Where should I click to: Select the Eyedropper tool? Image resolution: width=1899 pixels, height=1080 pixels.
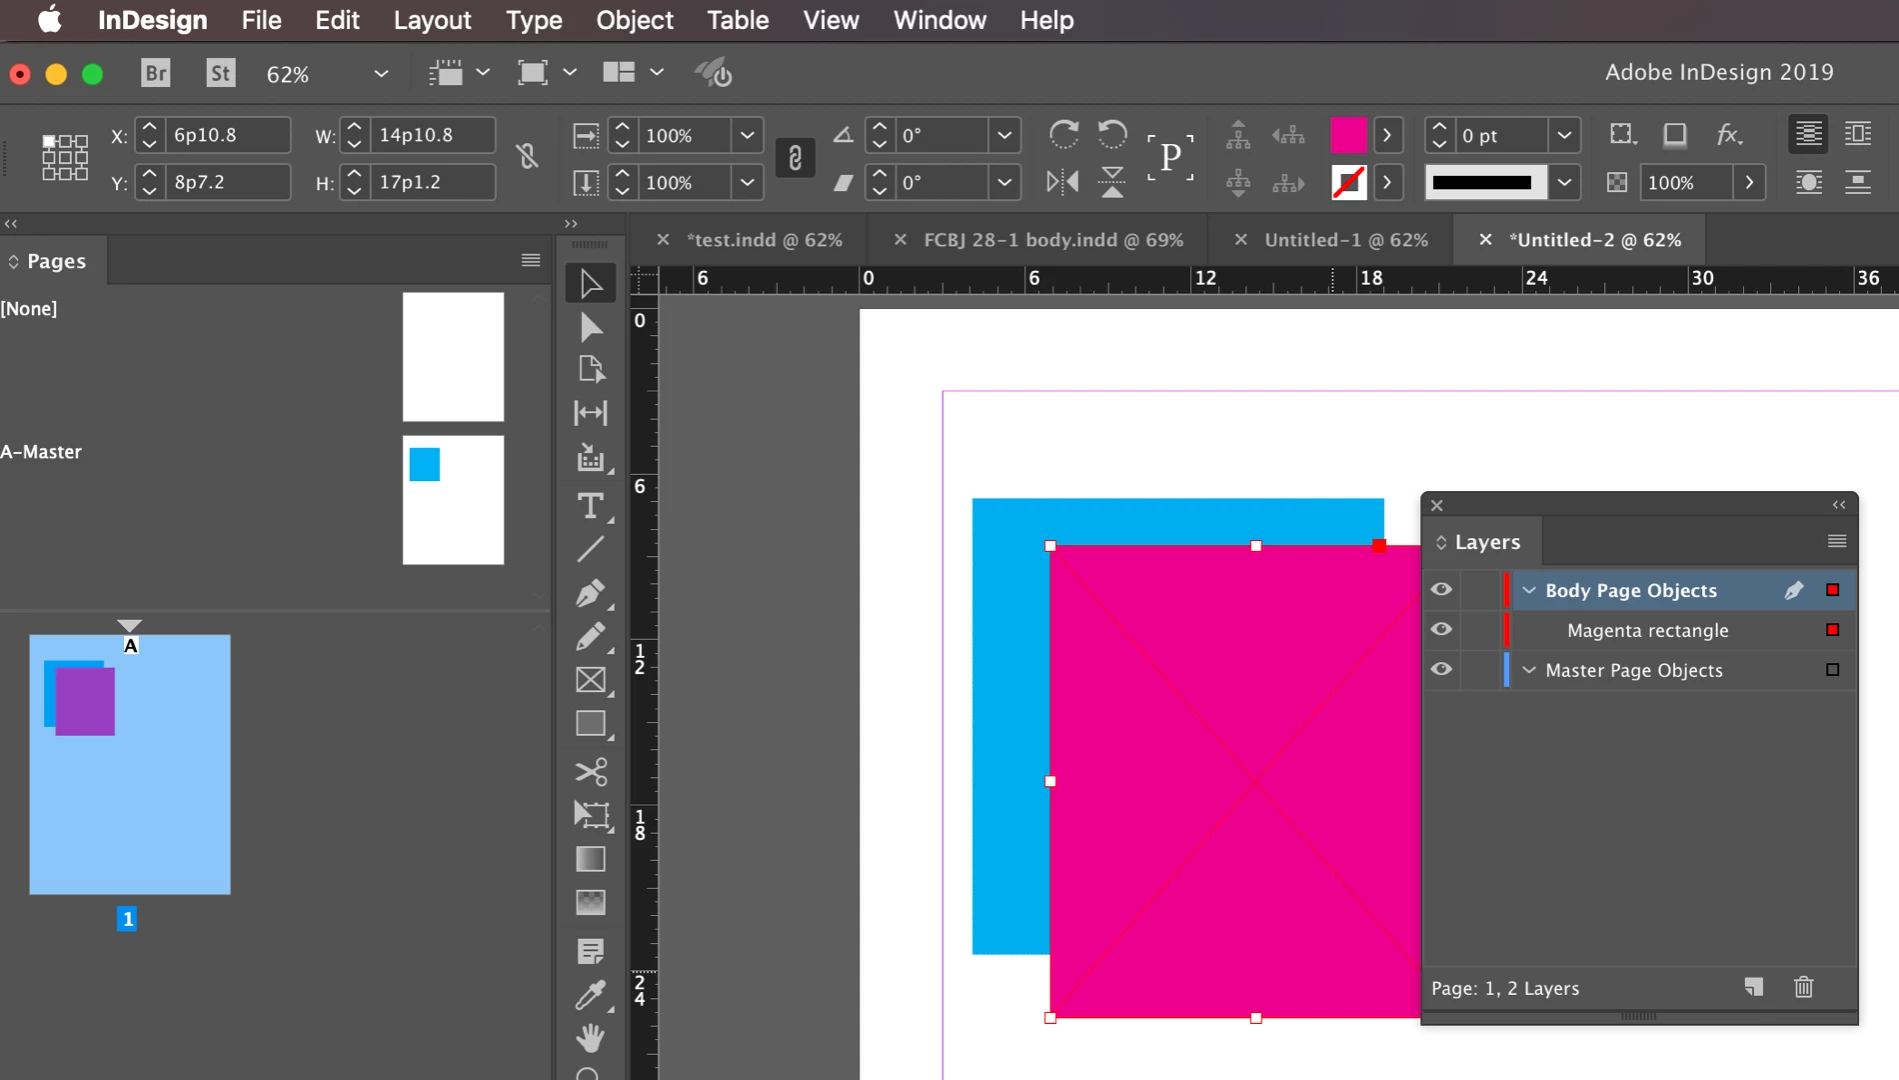[x=590, y=995]
